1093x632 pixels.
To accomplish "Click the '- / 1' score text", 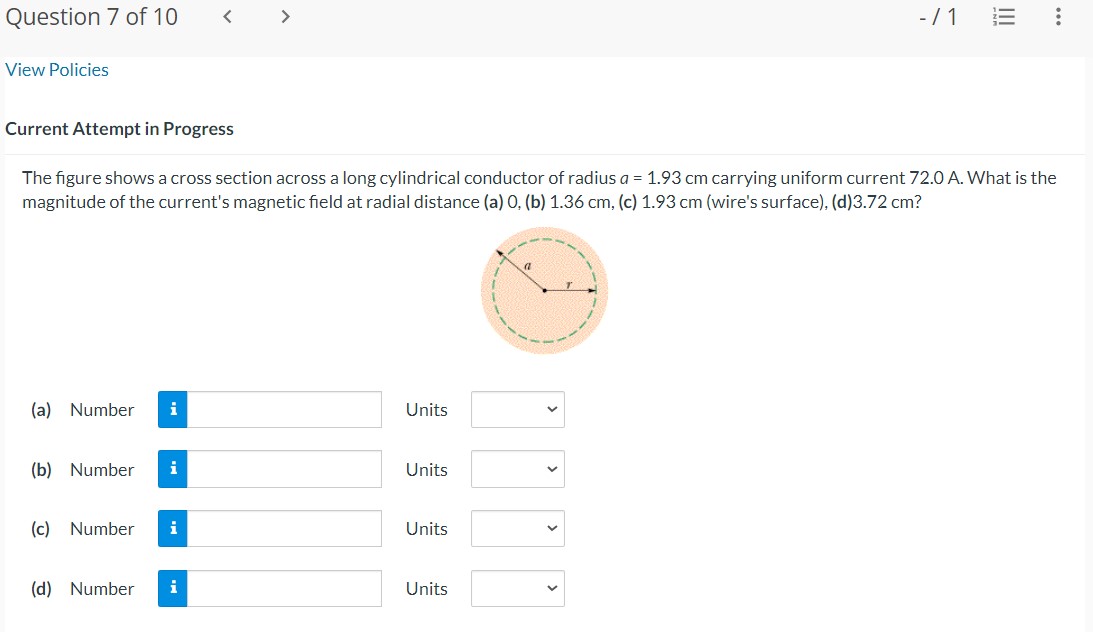I will point(938,17).
